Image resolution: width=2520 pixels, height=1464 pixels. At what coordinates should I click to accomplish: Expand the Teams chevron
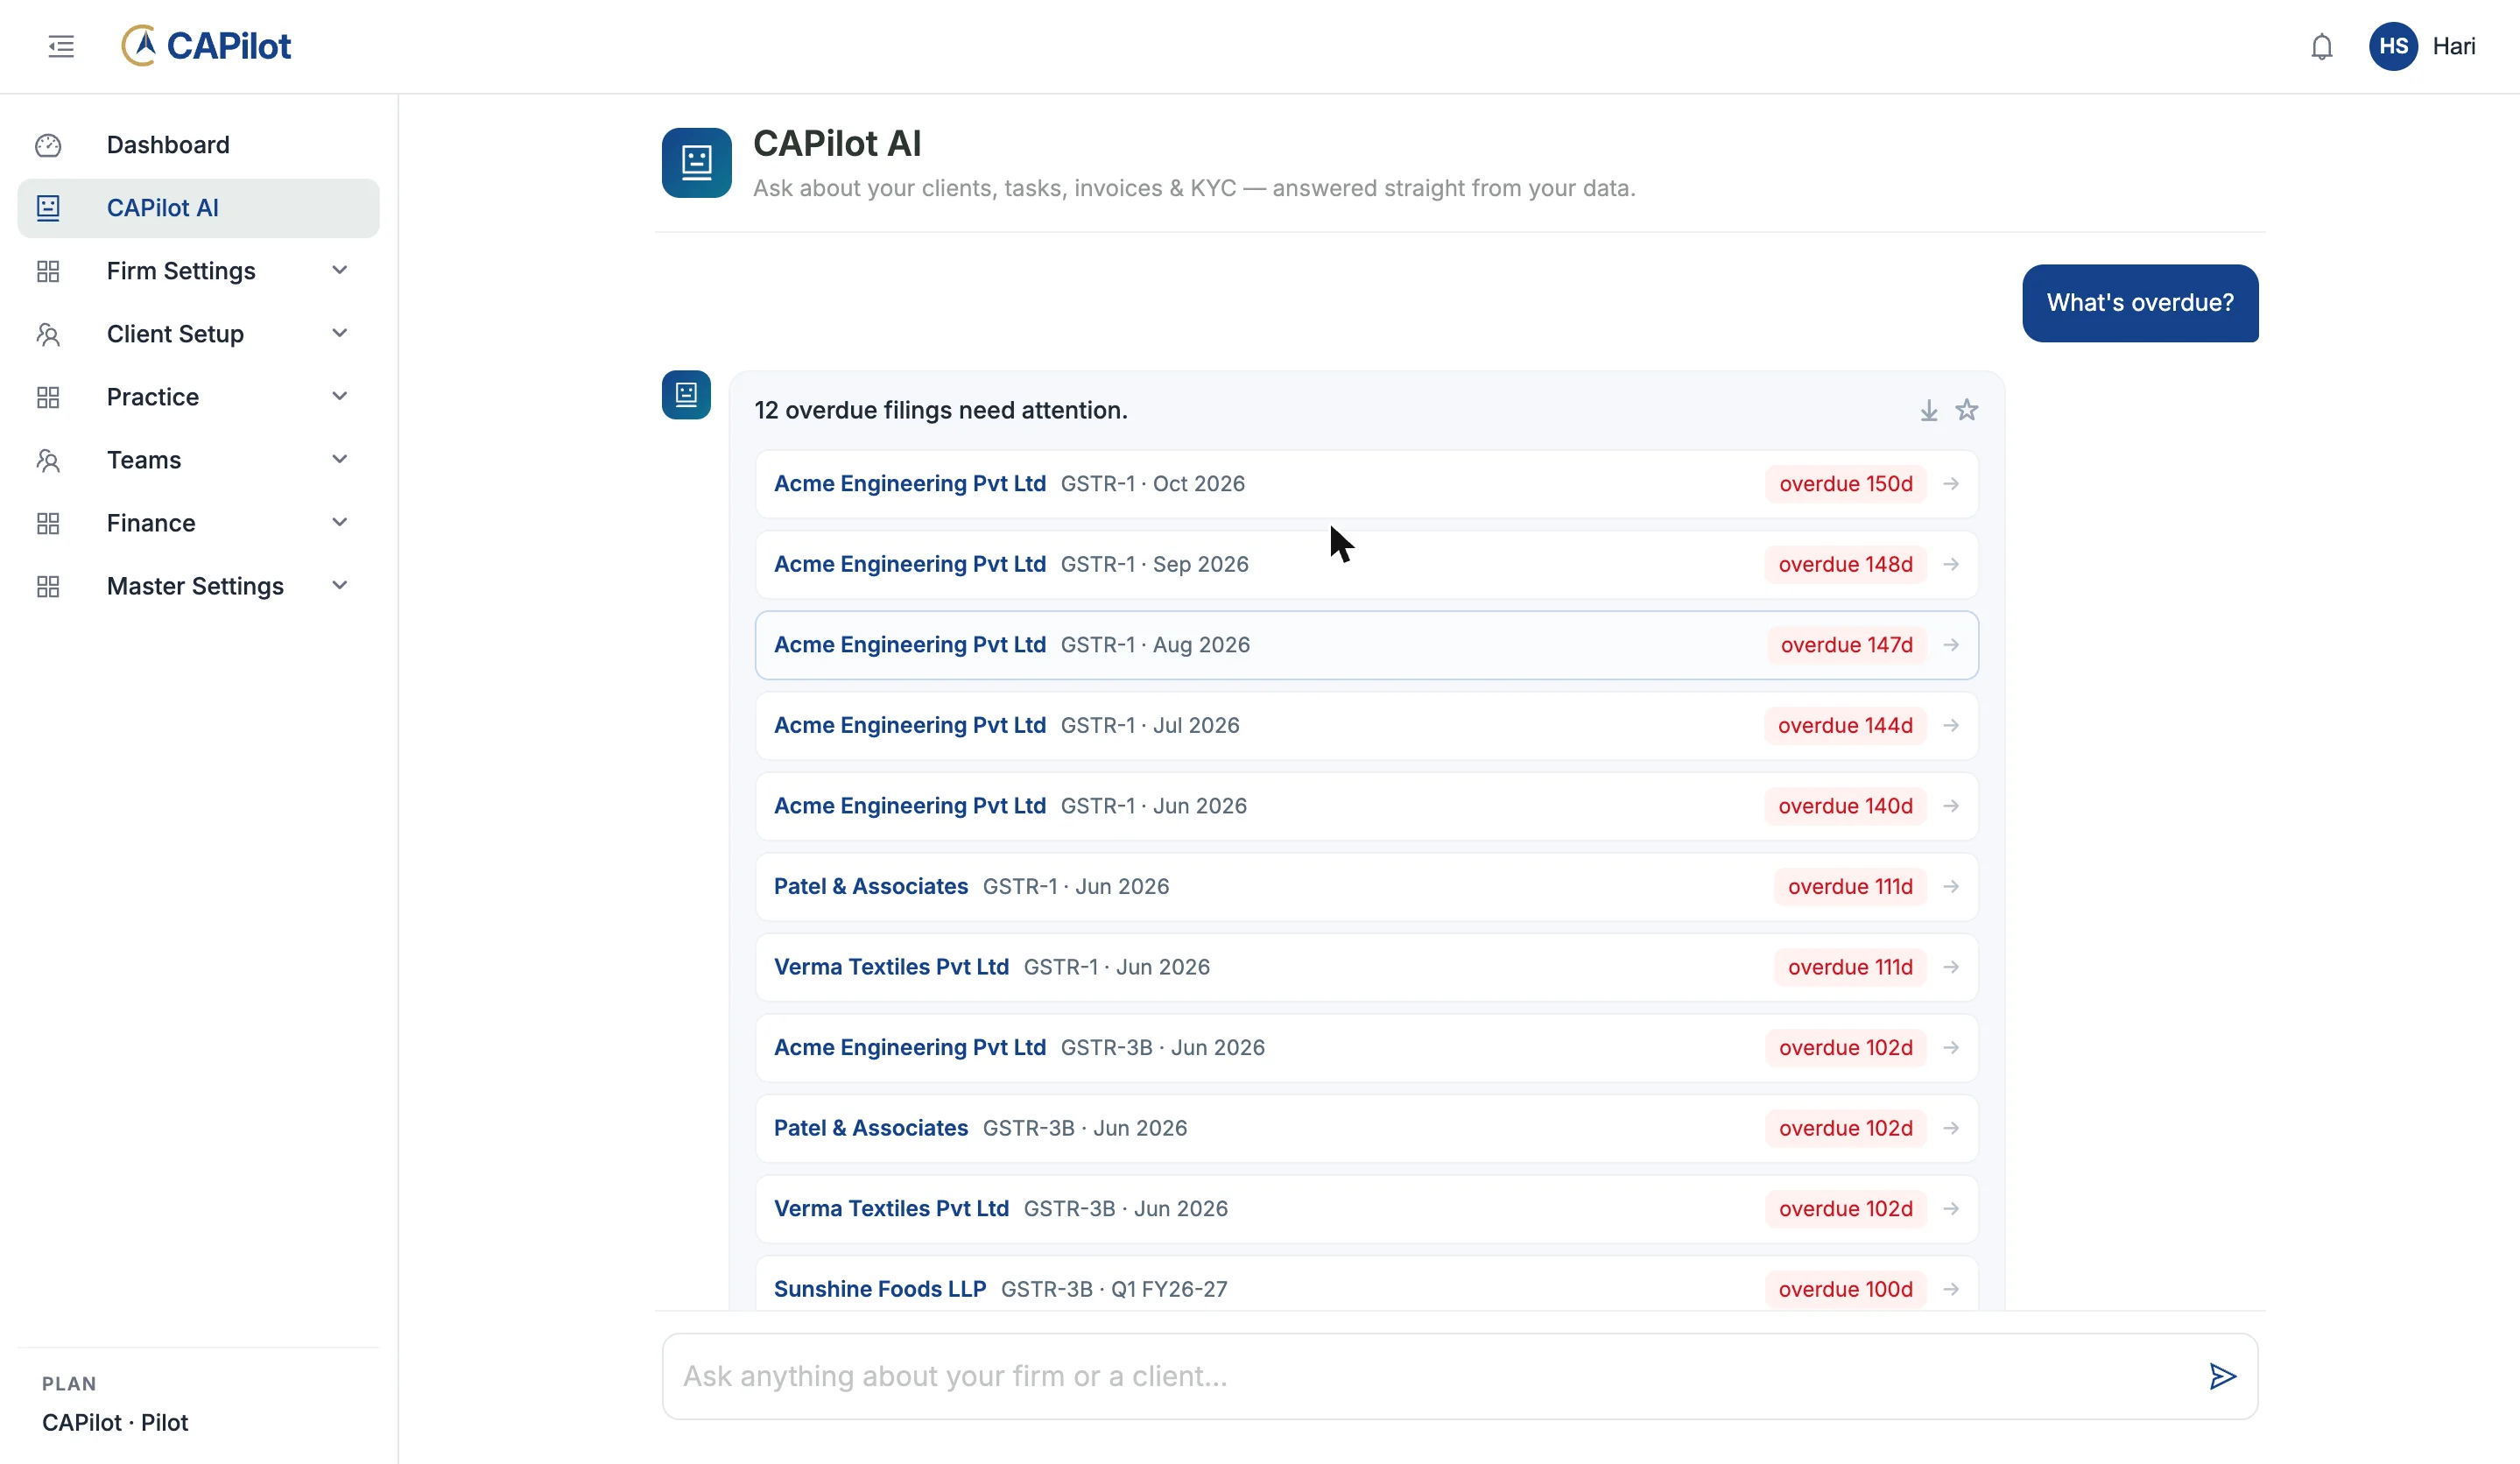pyautogui.click(x=339, y=459)
